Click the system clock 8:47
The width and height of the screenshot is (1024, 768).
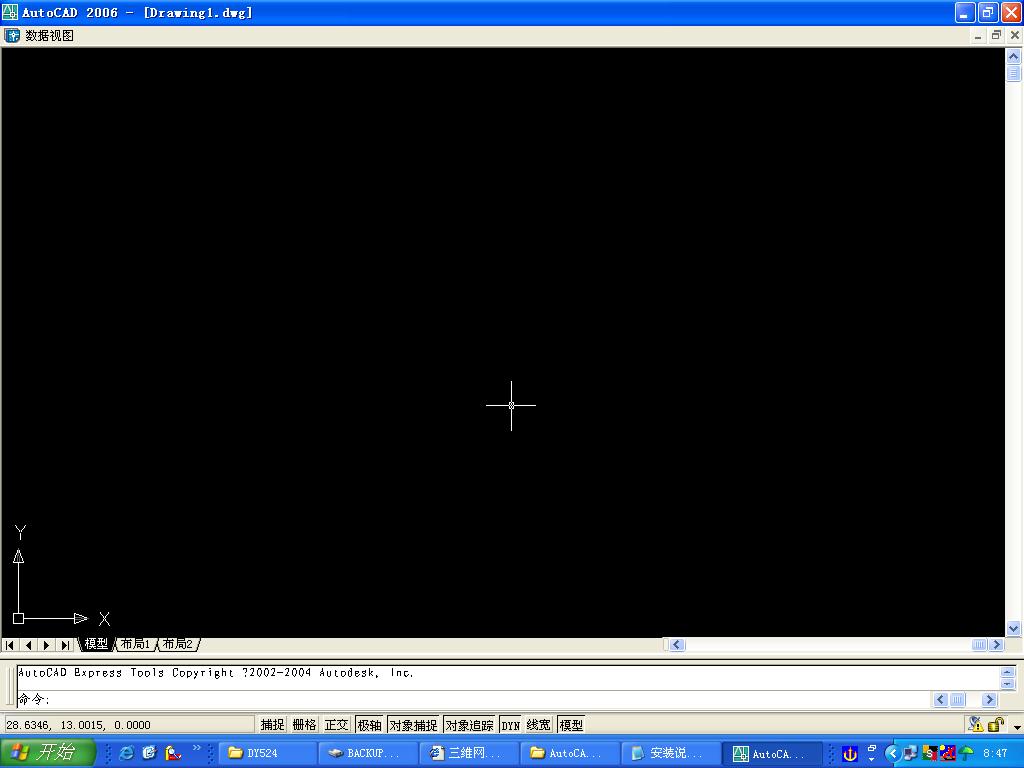click(995, 754)
